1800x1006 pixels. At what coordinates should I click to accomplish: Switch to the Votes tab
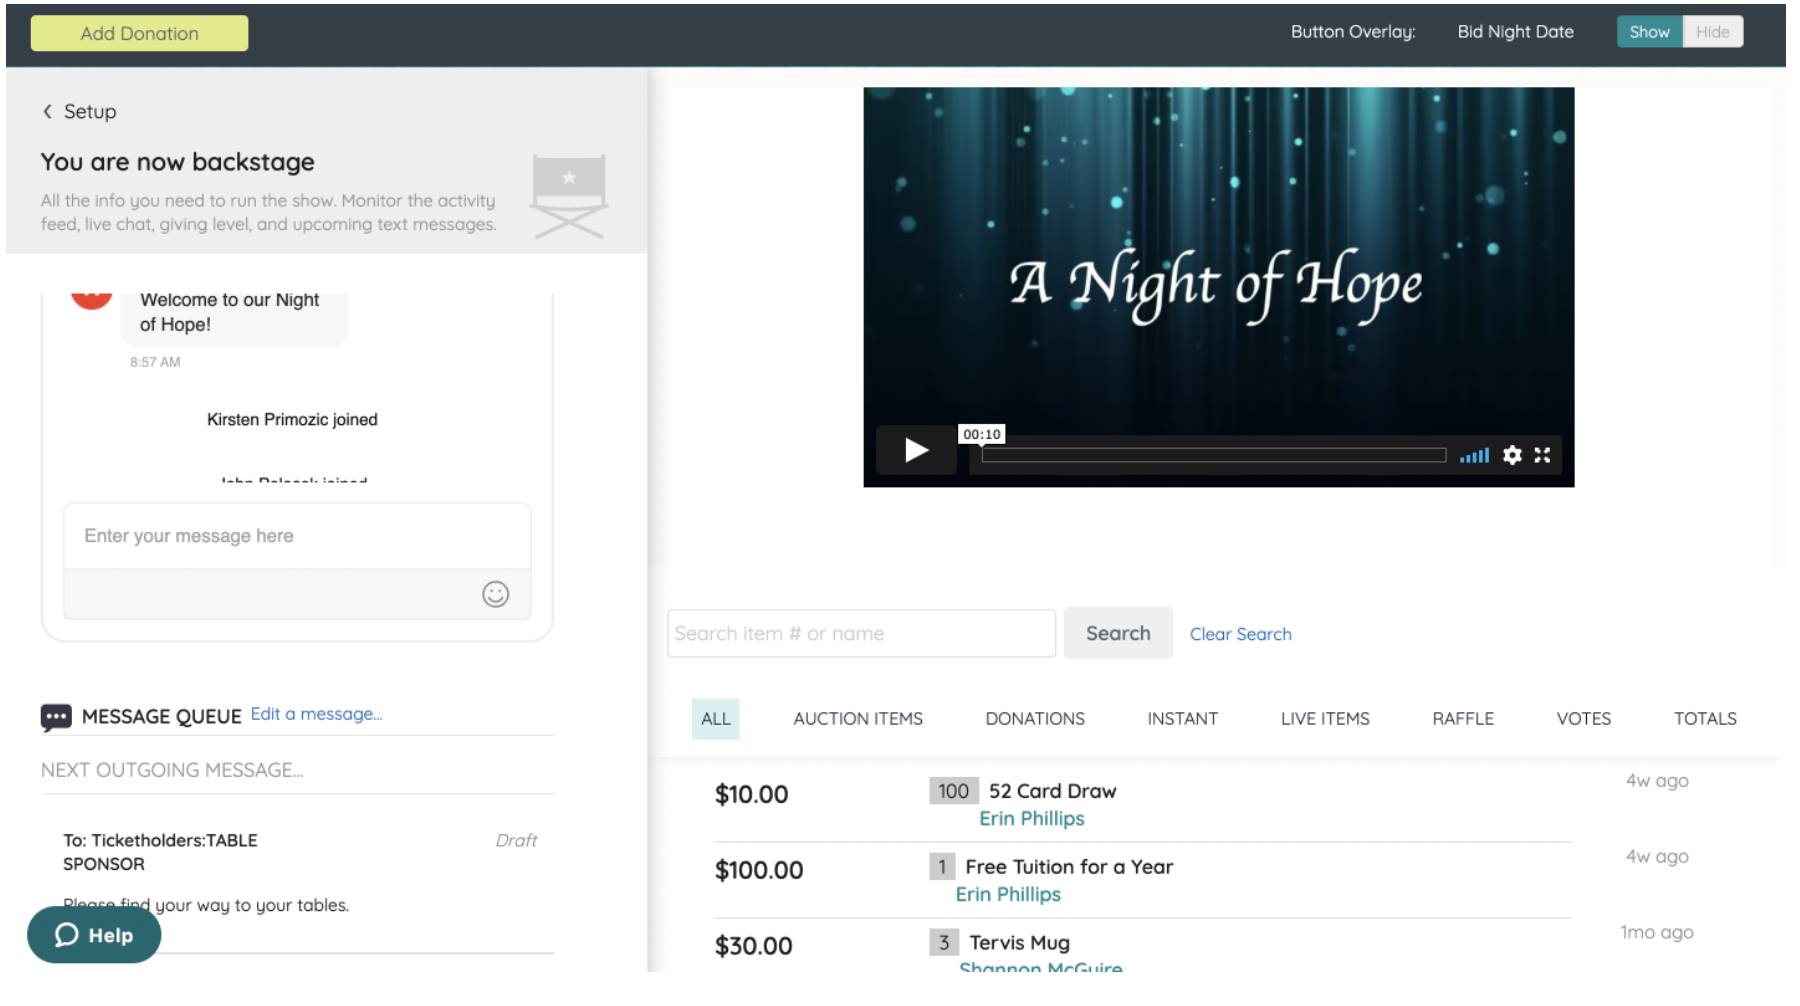[x=1584, y=719]
